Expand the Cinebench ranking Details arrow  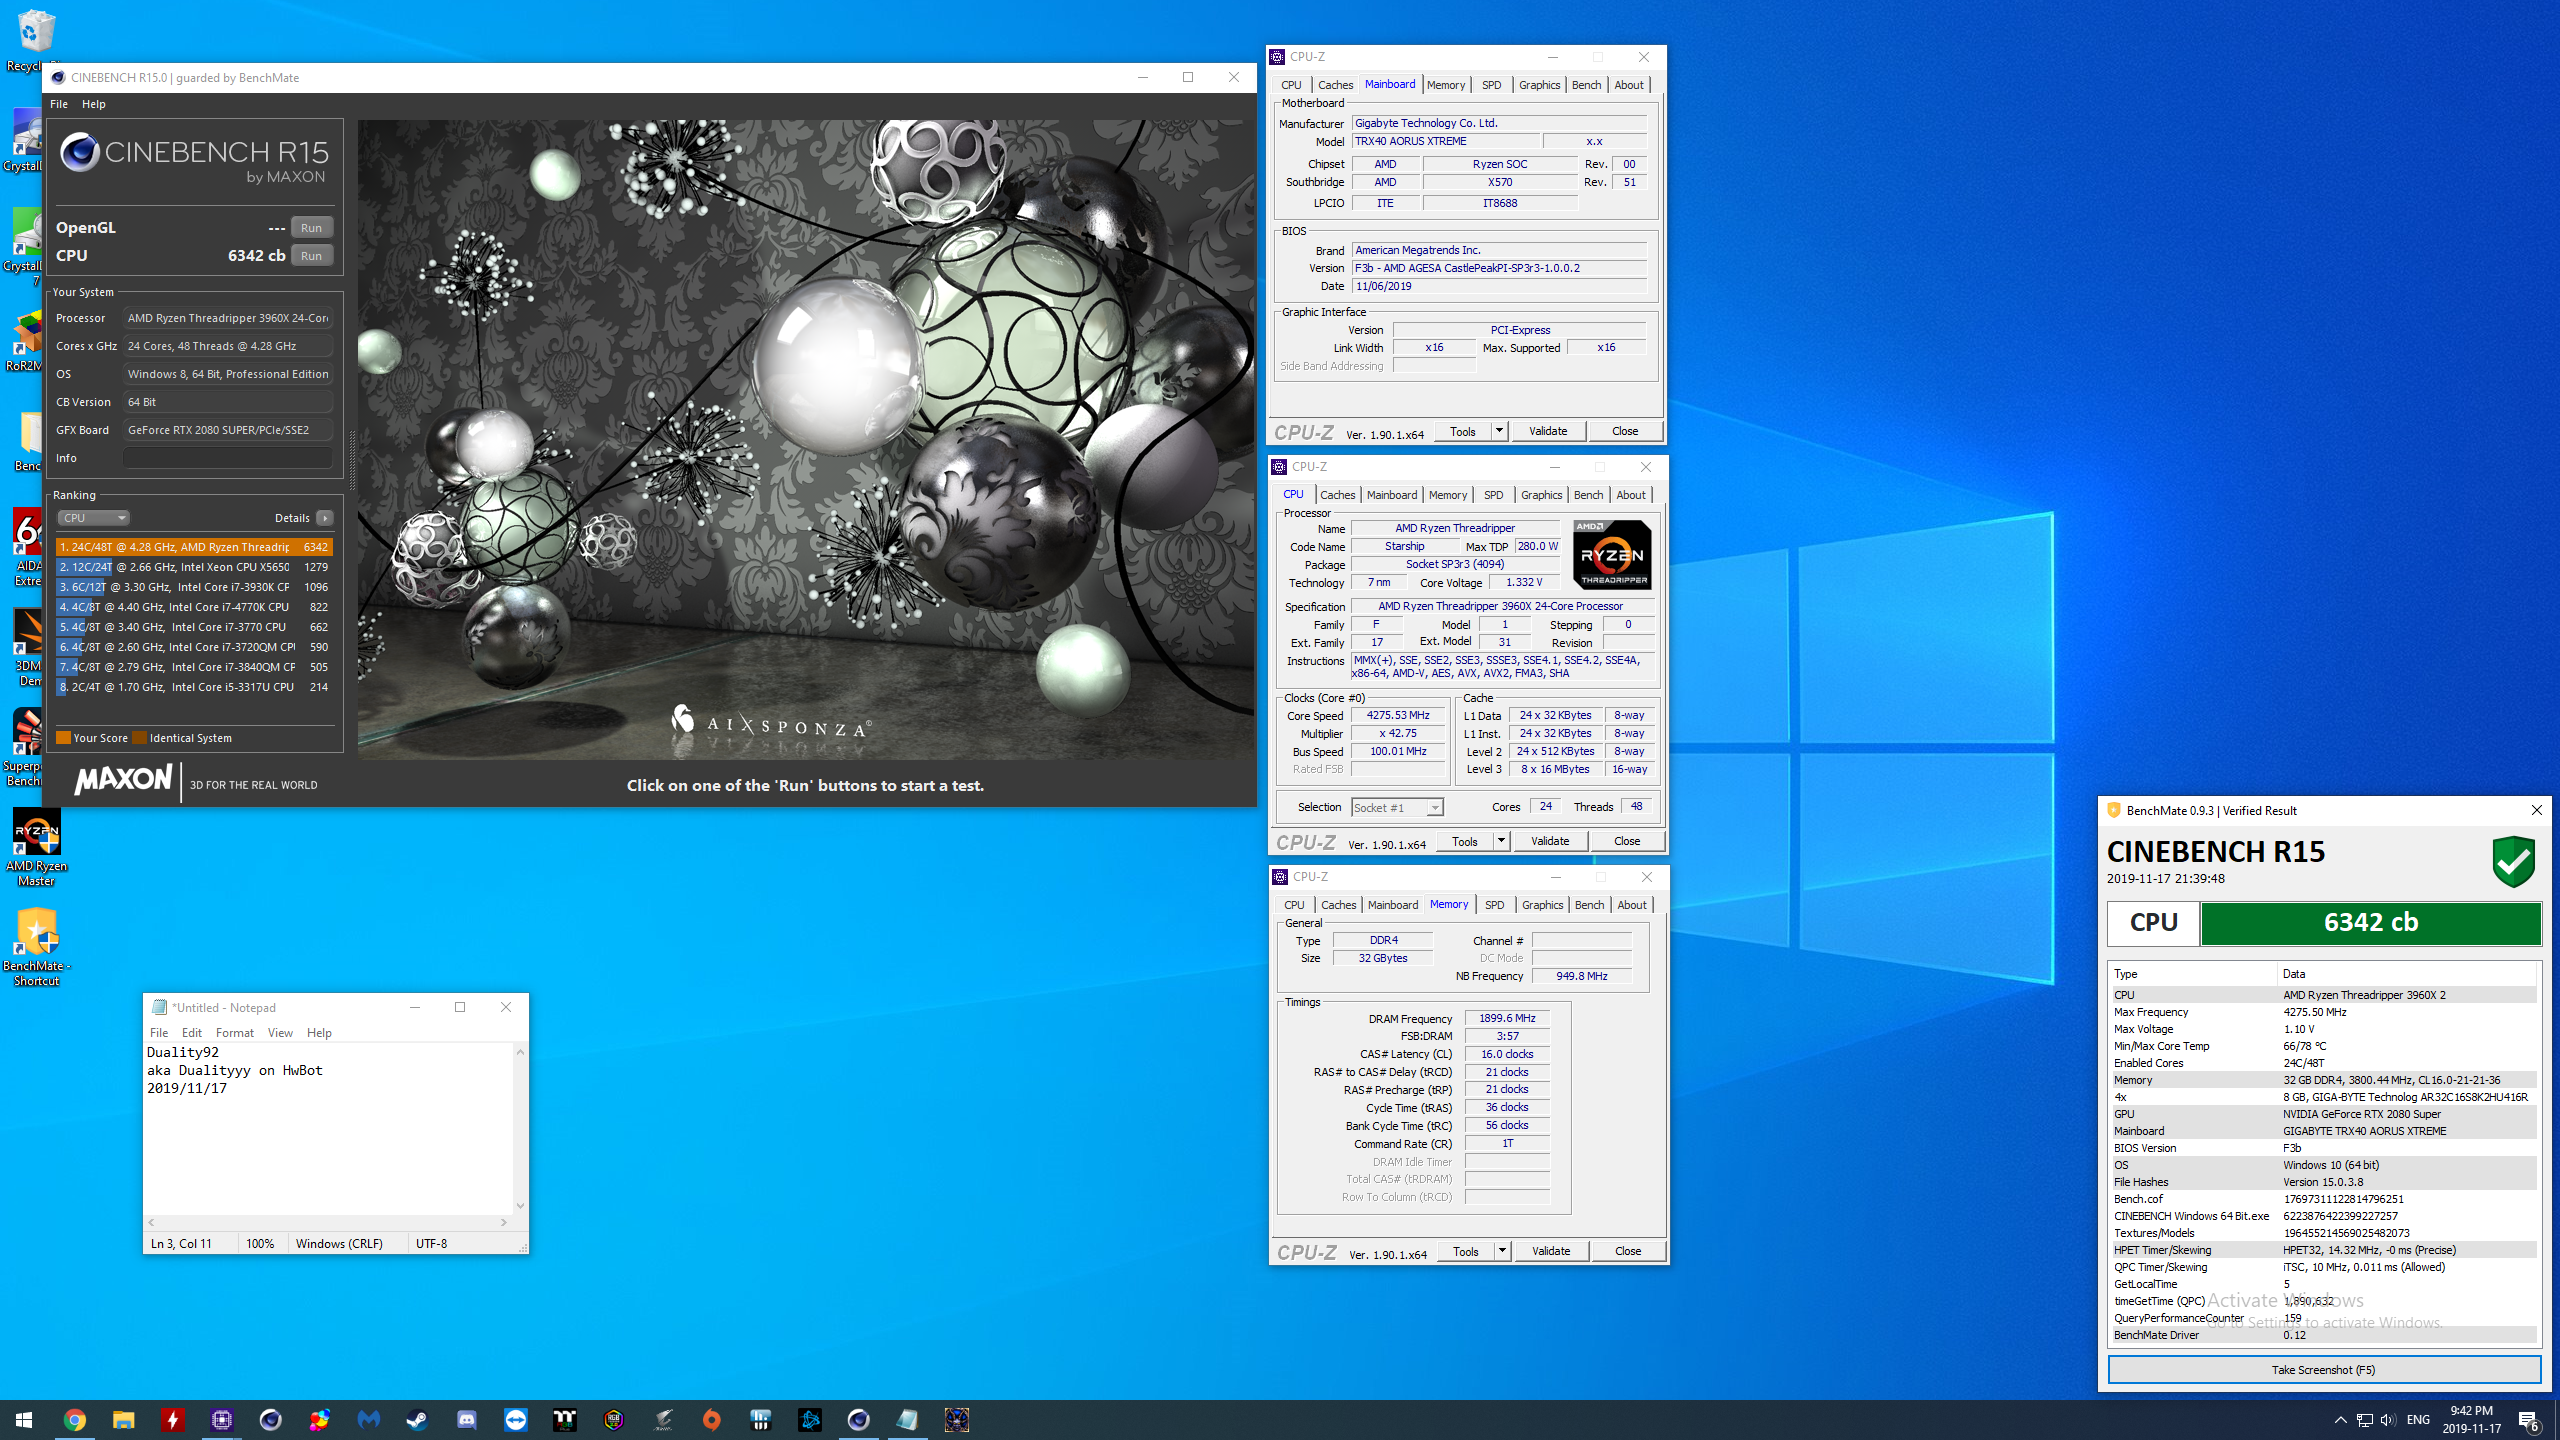click(325, 518)
